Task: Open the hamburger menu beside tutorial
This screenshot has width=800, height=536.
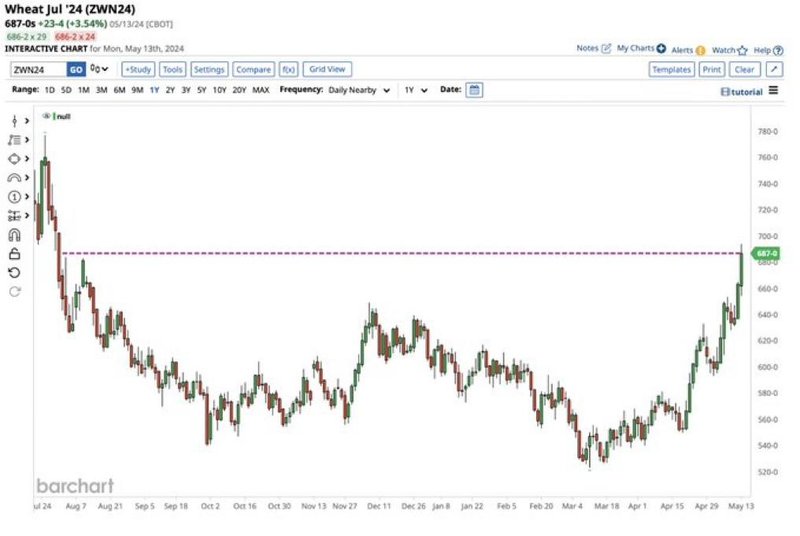Action: point(774,91)
